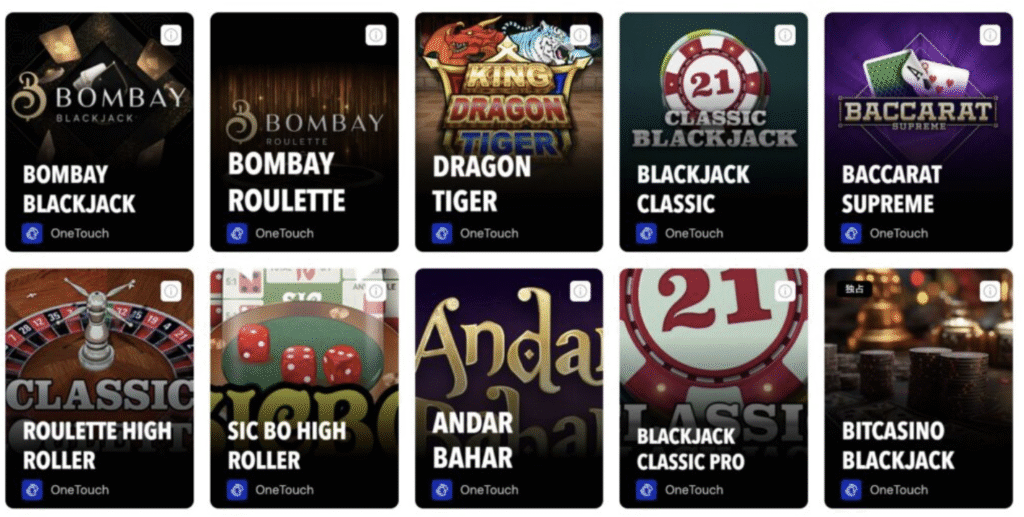Viewport: 1024px width, 517px height.
Task: Click OneTouch provider logo under Baccarat Supreme
Action: 851,233
